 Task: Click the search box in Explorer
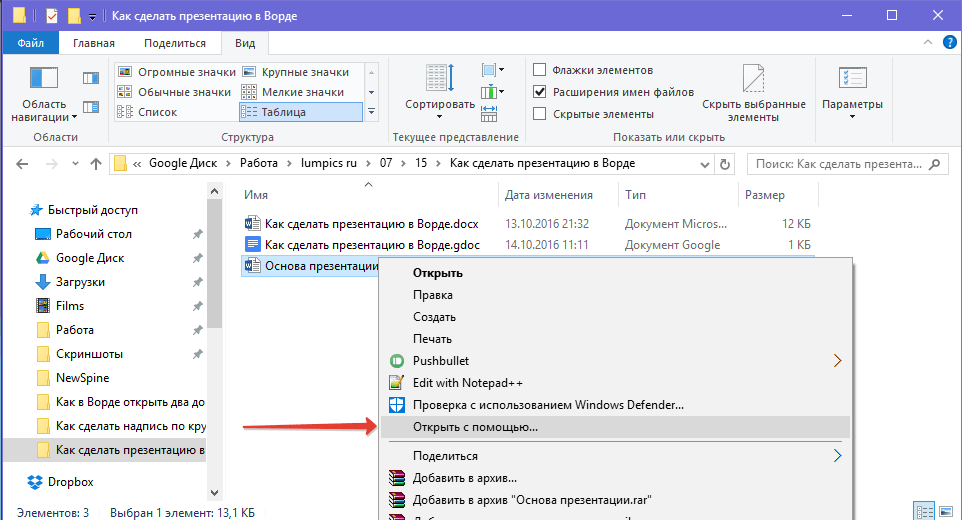click(x=845, y=163)
